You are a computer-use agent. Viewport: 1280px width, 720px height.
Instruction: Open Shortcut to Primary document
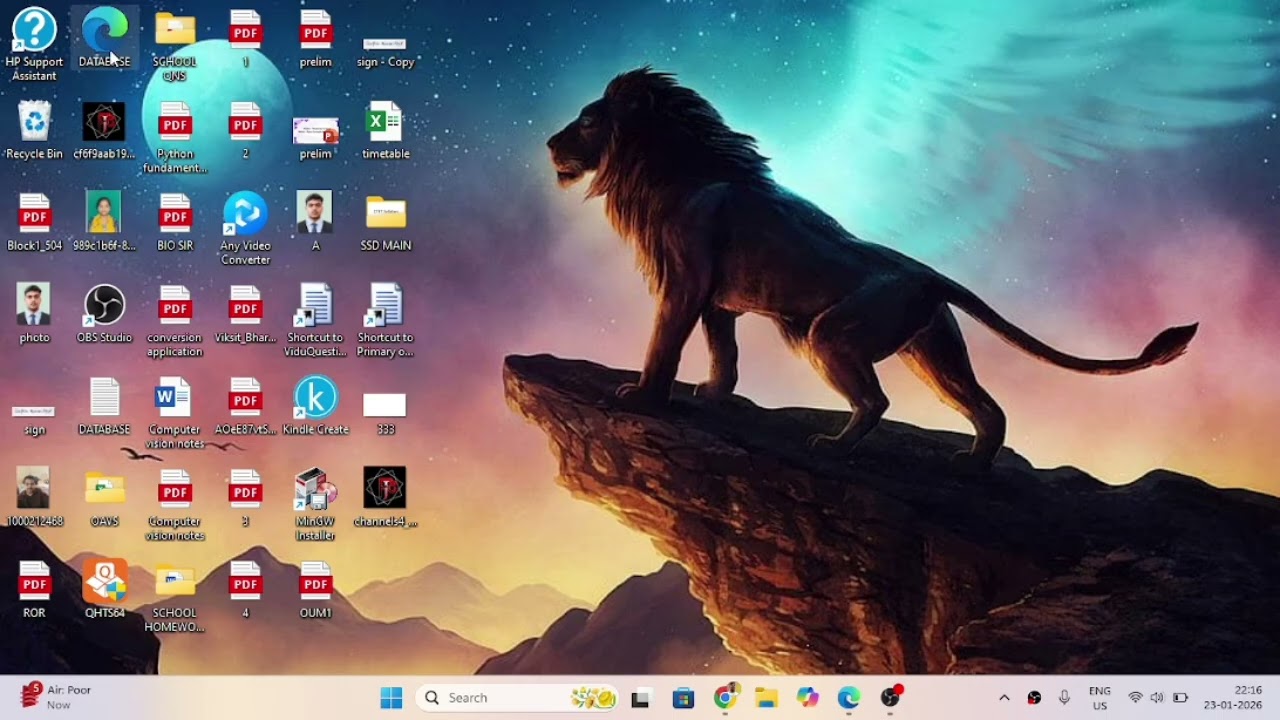[x=385, y=321]
